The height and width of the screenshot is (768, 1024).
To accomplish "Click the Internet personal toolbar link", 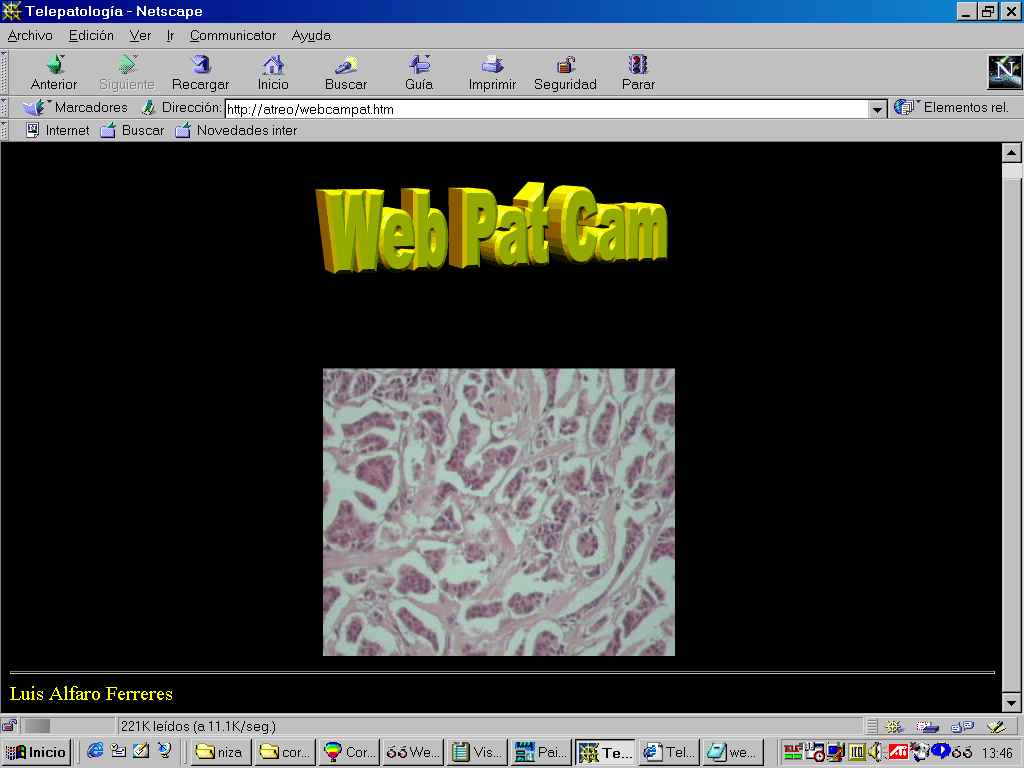I will click(x=57, y=130).
